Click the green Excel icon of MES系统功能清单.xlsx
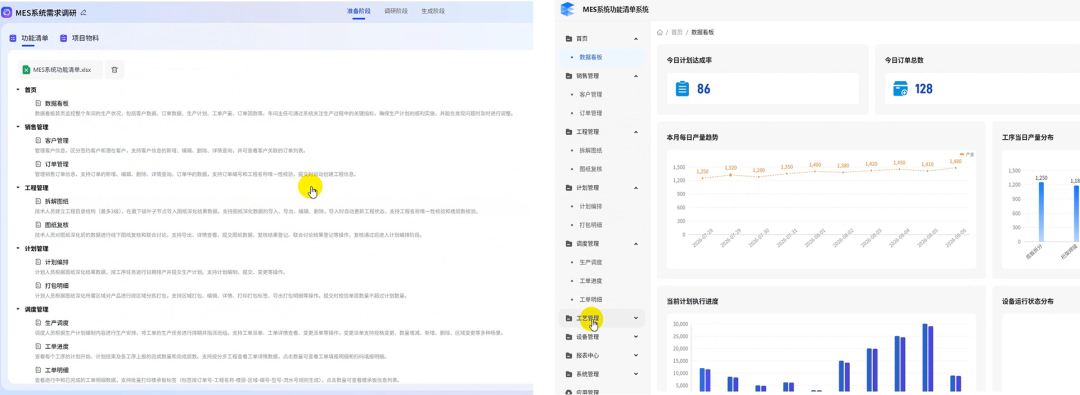Screen dimensions: 1080x395 click(26, 70)
